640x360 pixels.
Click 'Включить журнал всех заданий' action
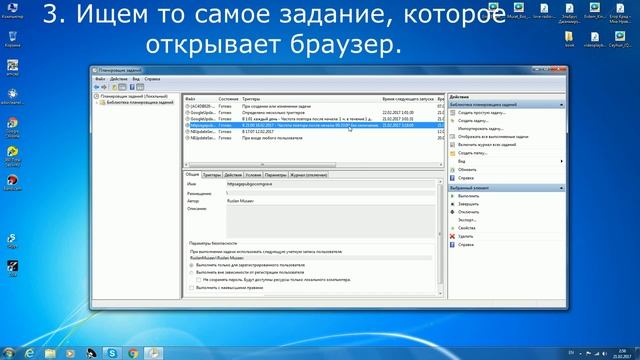[x=487, y=145]
